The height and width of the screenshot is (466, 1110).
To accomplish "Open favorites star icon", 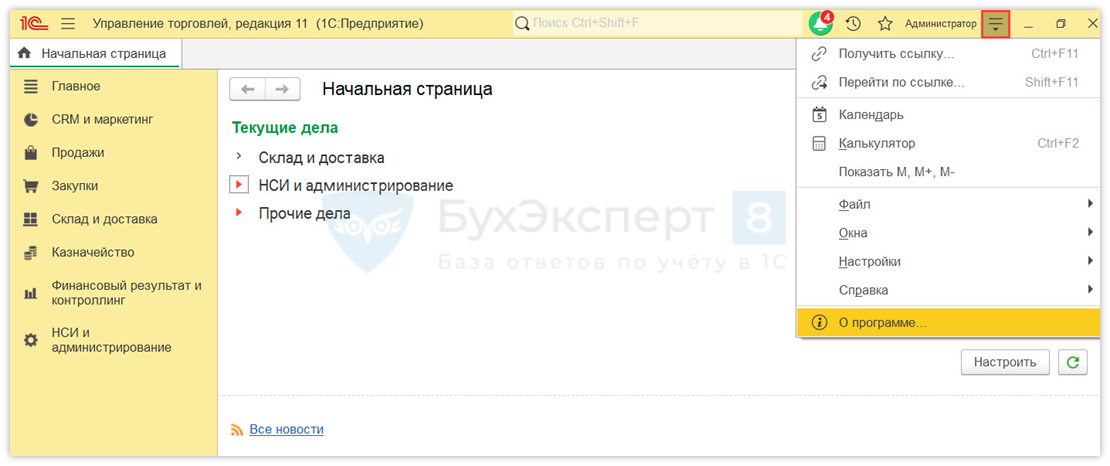I will [885, 24].
